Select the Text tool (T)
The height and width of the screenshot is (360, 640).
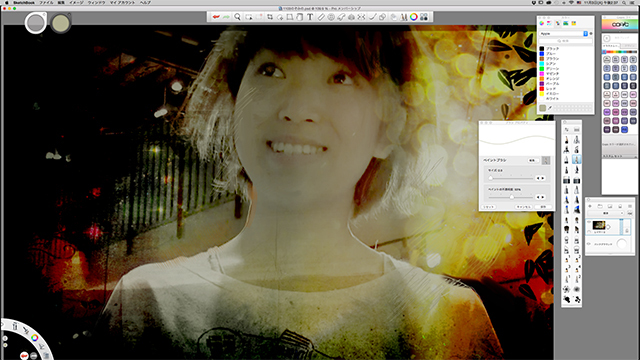tap(310, 17)
